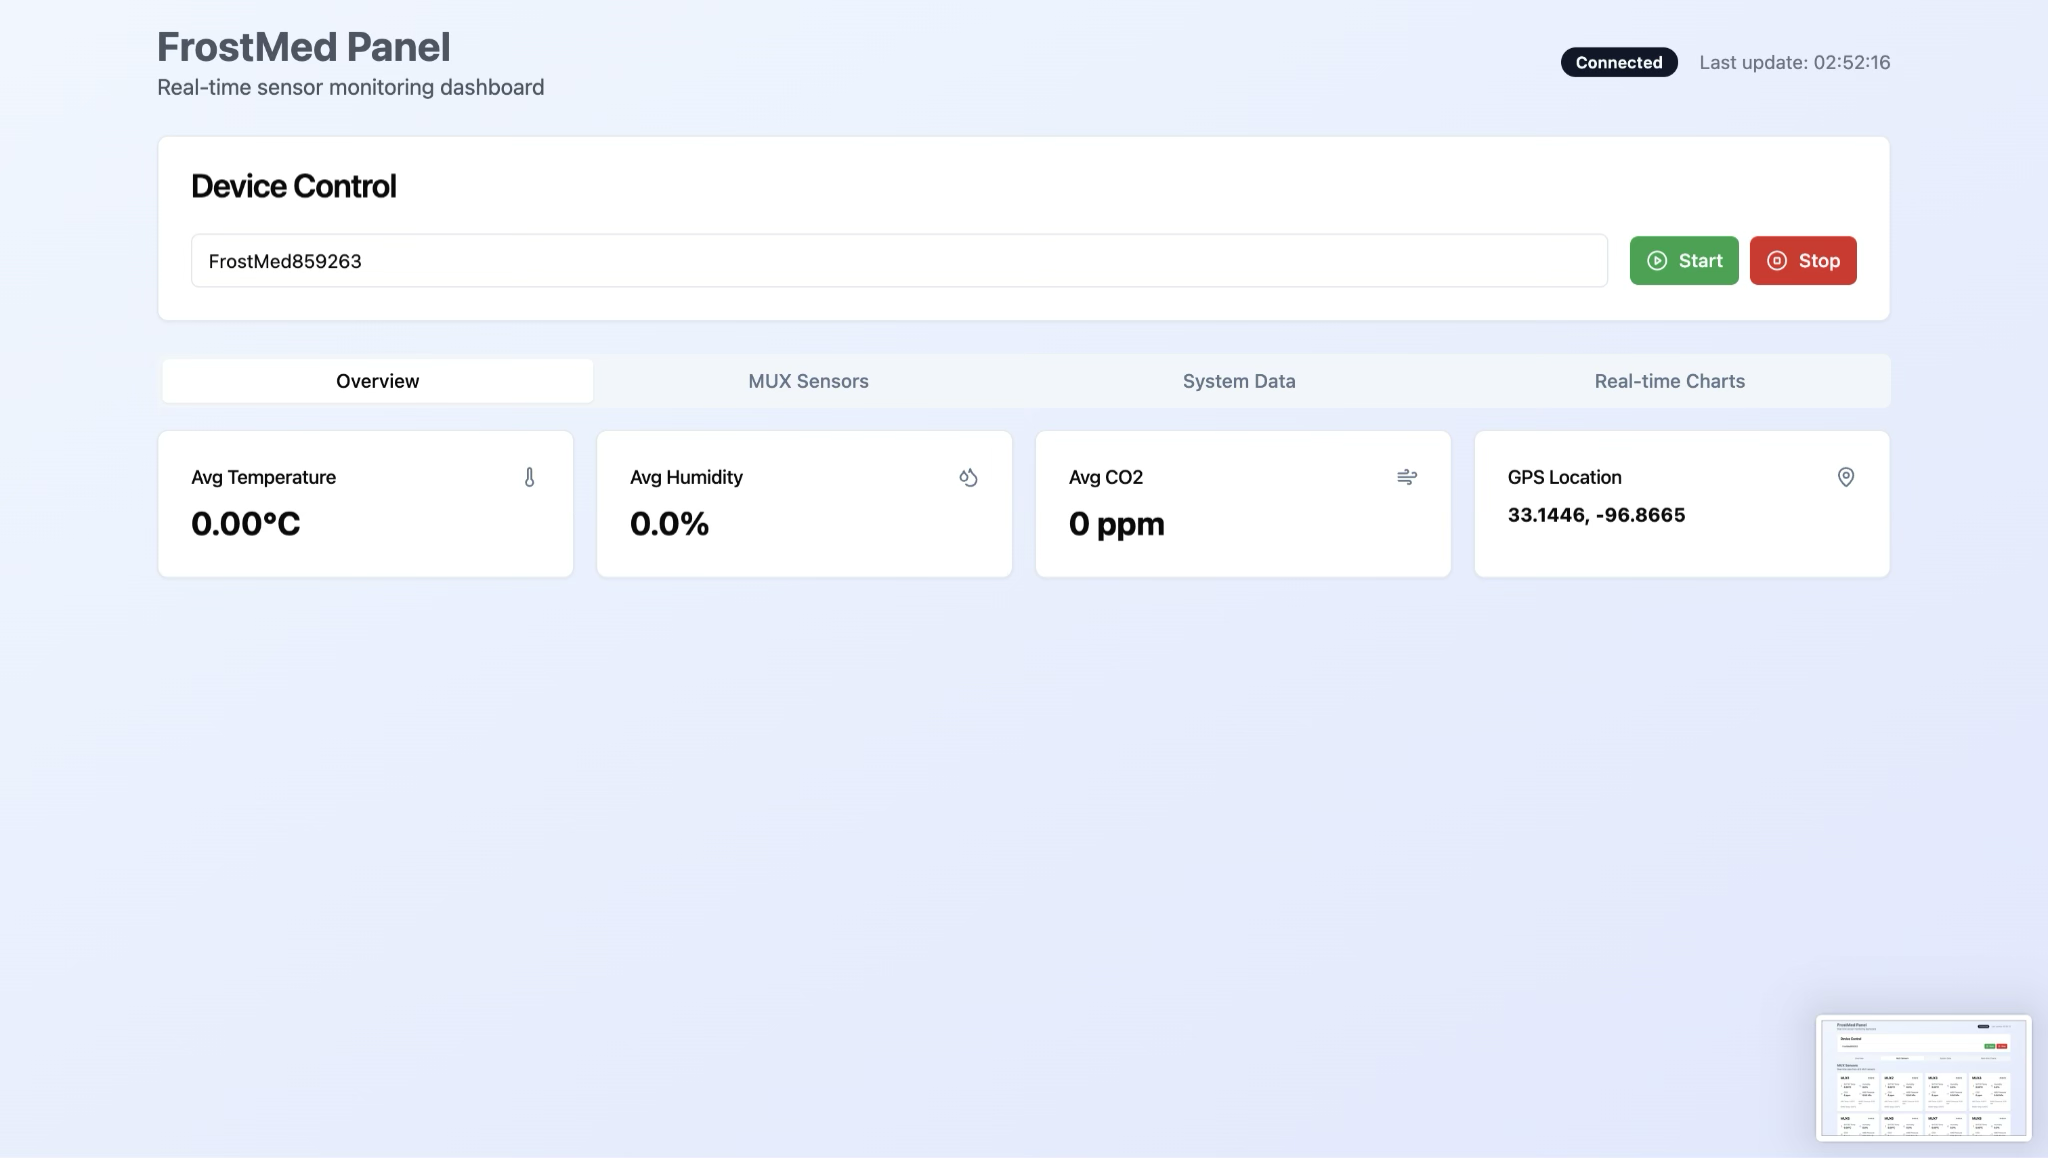Click the Connected status badge
The width and height of the screenshot is (2048, 1158).
tap(1618, 62)
